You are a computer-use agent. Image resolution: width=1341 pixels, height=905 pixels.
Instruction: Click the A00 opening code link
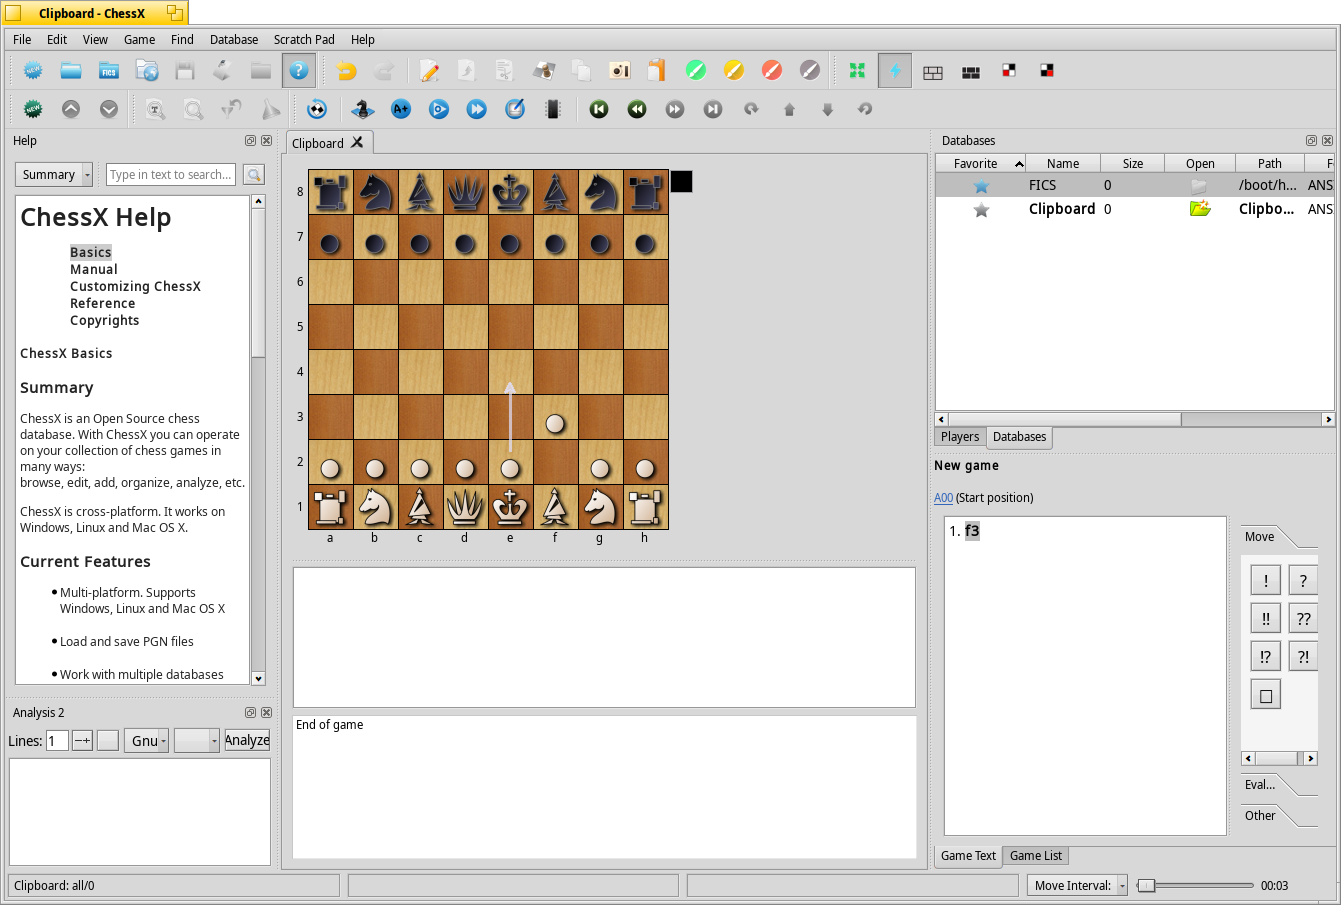943,498
